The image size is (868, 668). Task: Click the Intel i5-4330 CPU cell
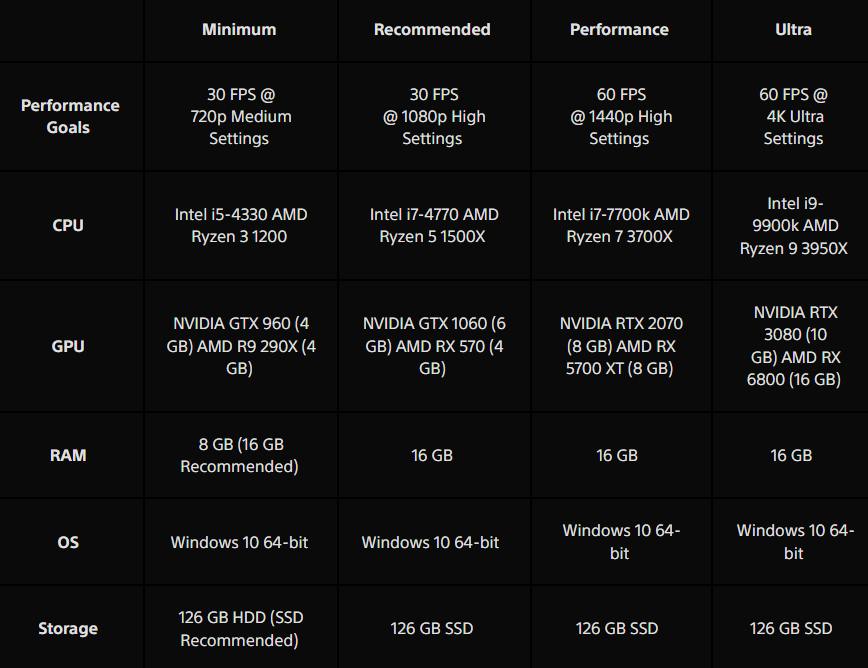(240, 225)
